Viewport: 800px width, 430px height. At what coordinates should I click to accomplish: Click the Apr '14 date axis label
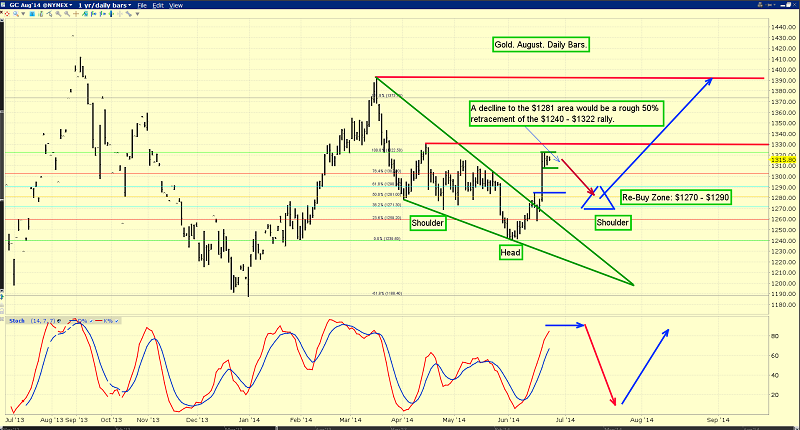(x=402, y=420)
